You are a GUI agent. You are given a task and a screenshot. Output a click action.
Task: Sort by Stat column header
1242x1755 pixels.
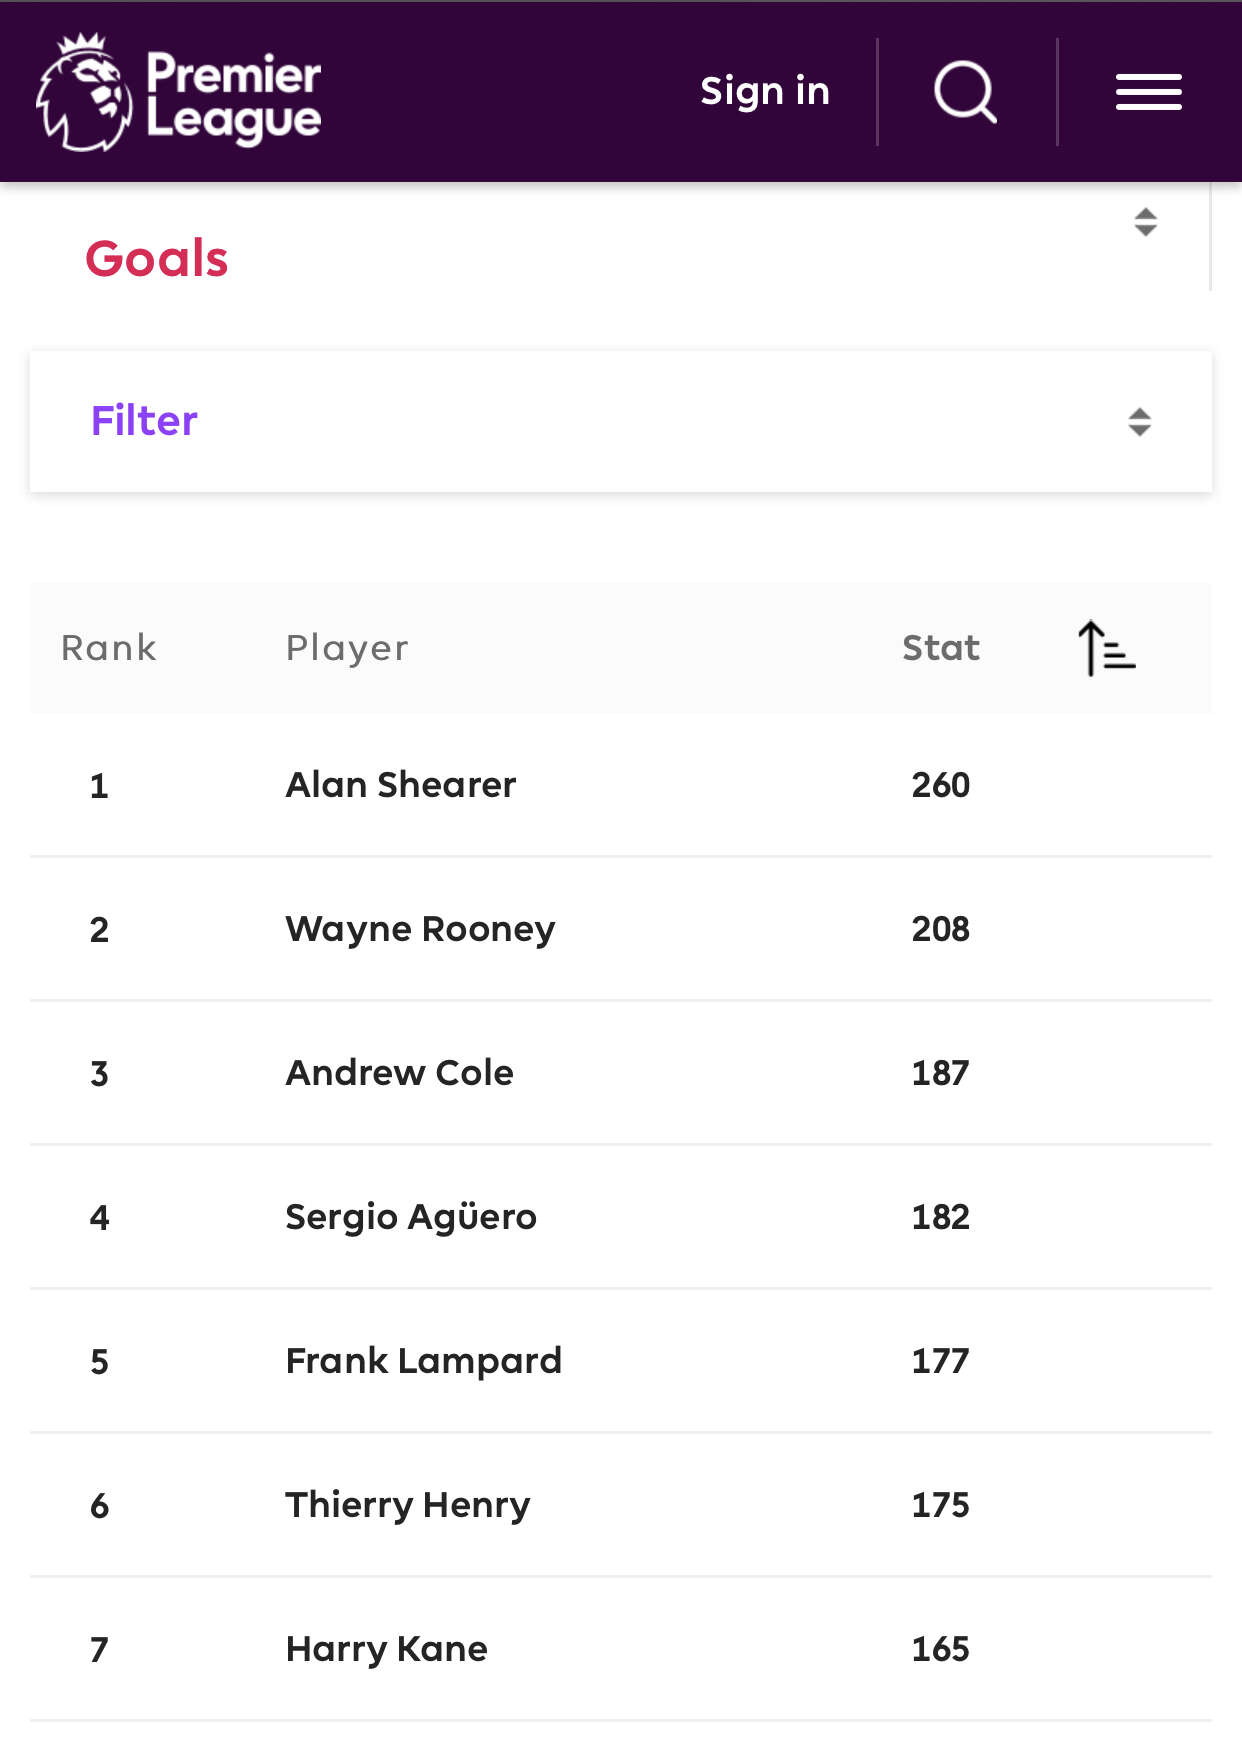[940, 648]
